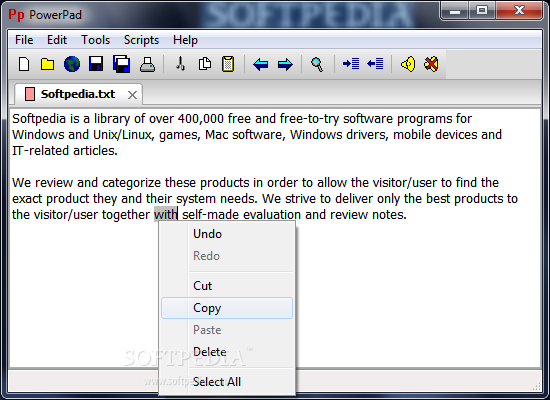The height and width of the screenshot is (400, 550).
Task: Click the window resize grip corner
Action: (536, 386)
